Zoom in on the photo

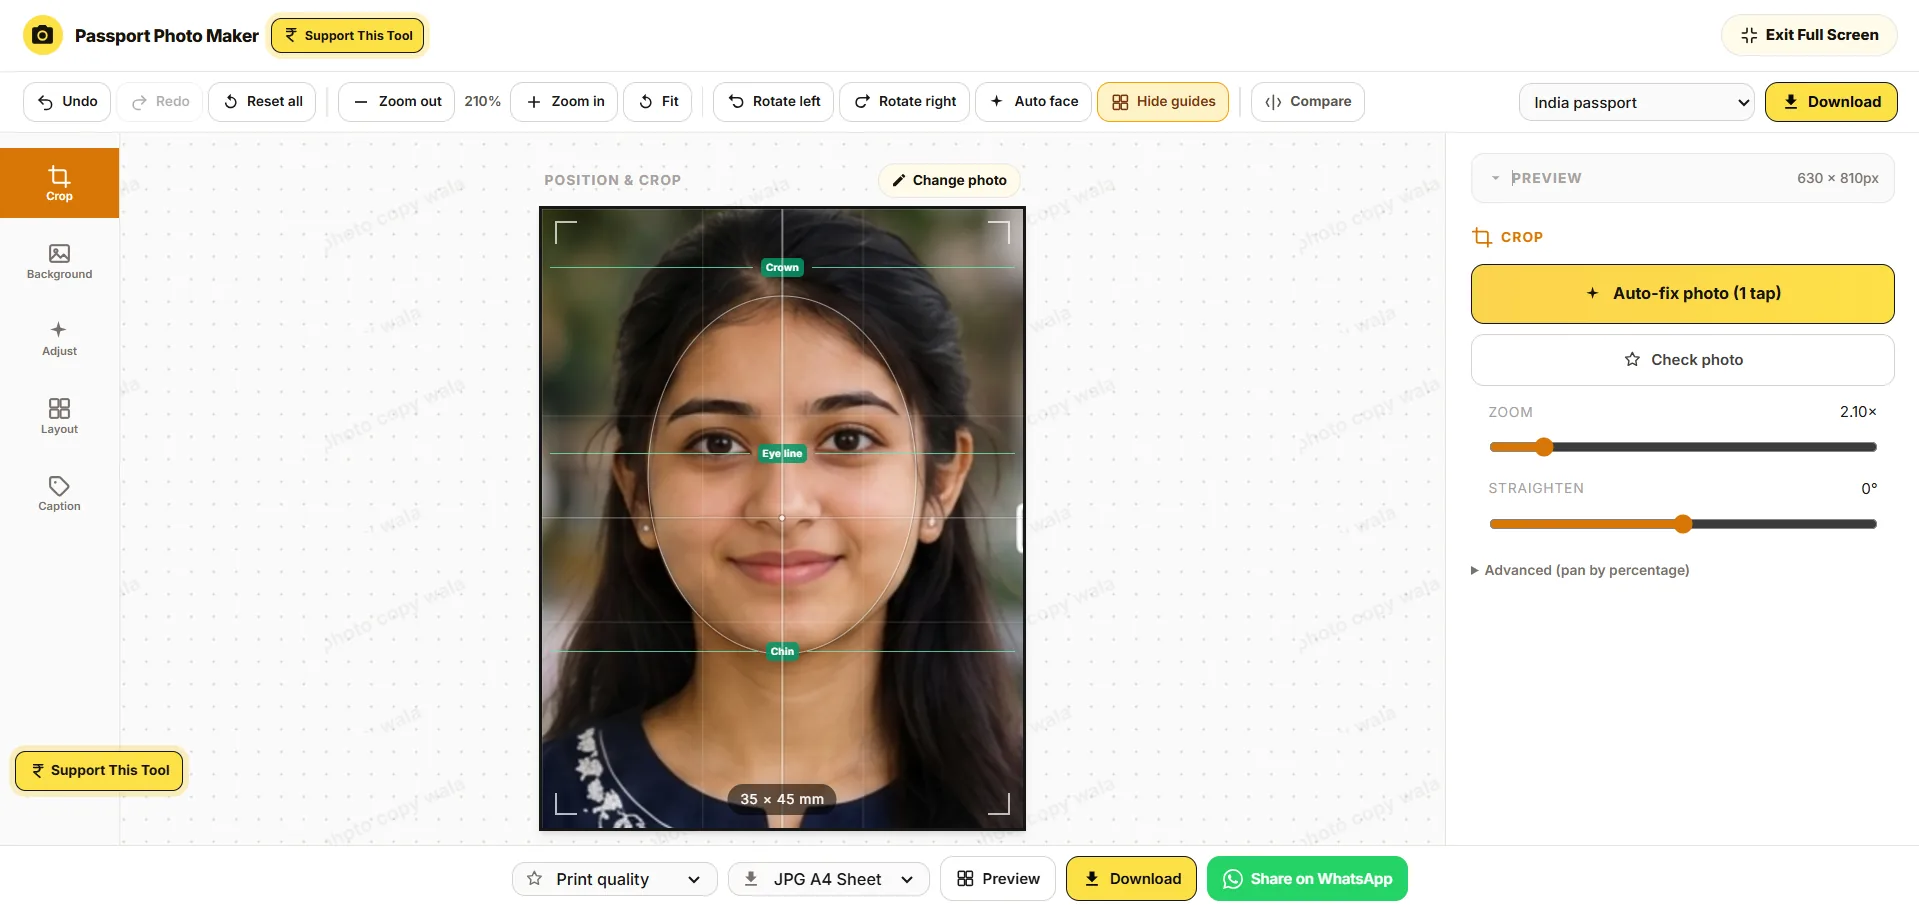[564, 102]
